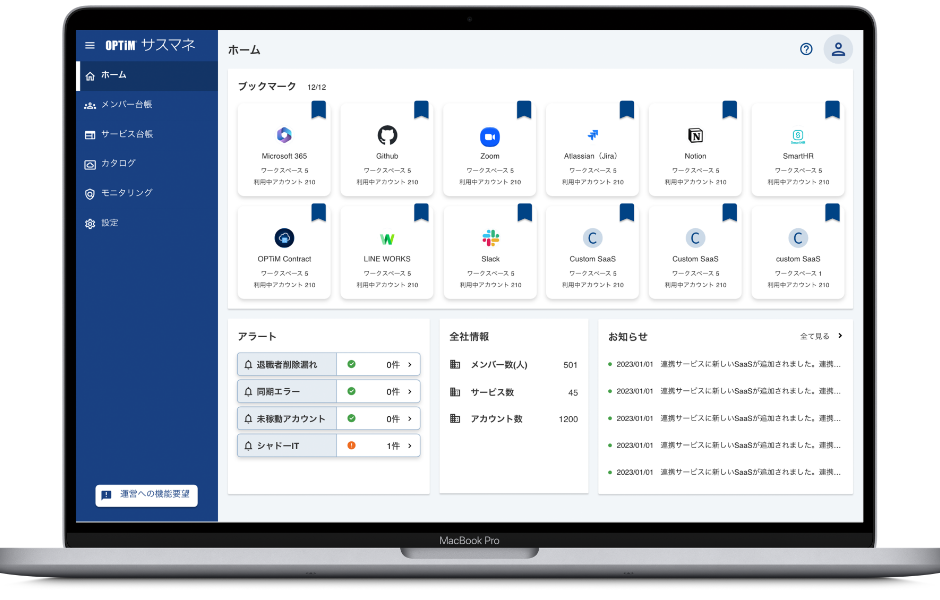This screenshot has width=940, height=600.
Task: Open the account profile icon top right
Action: point(838,48)
